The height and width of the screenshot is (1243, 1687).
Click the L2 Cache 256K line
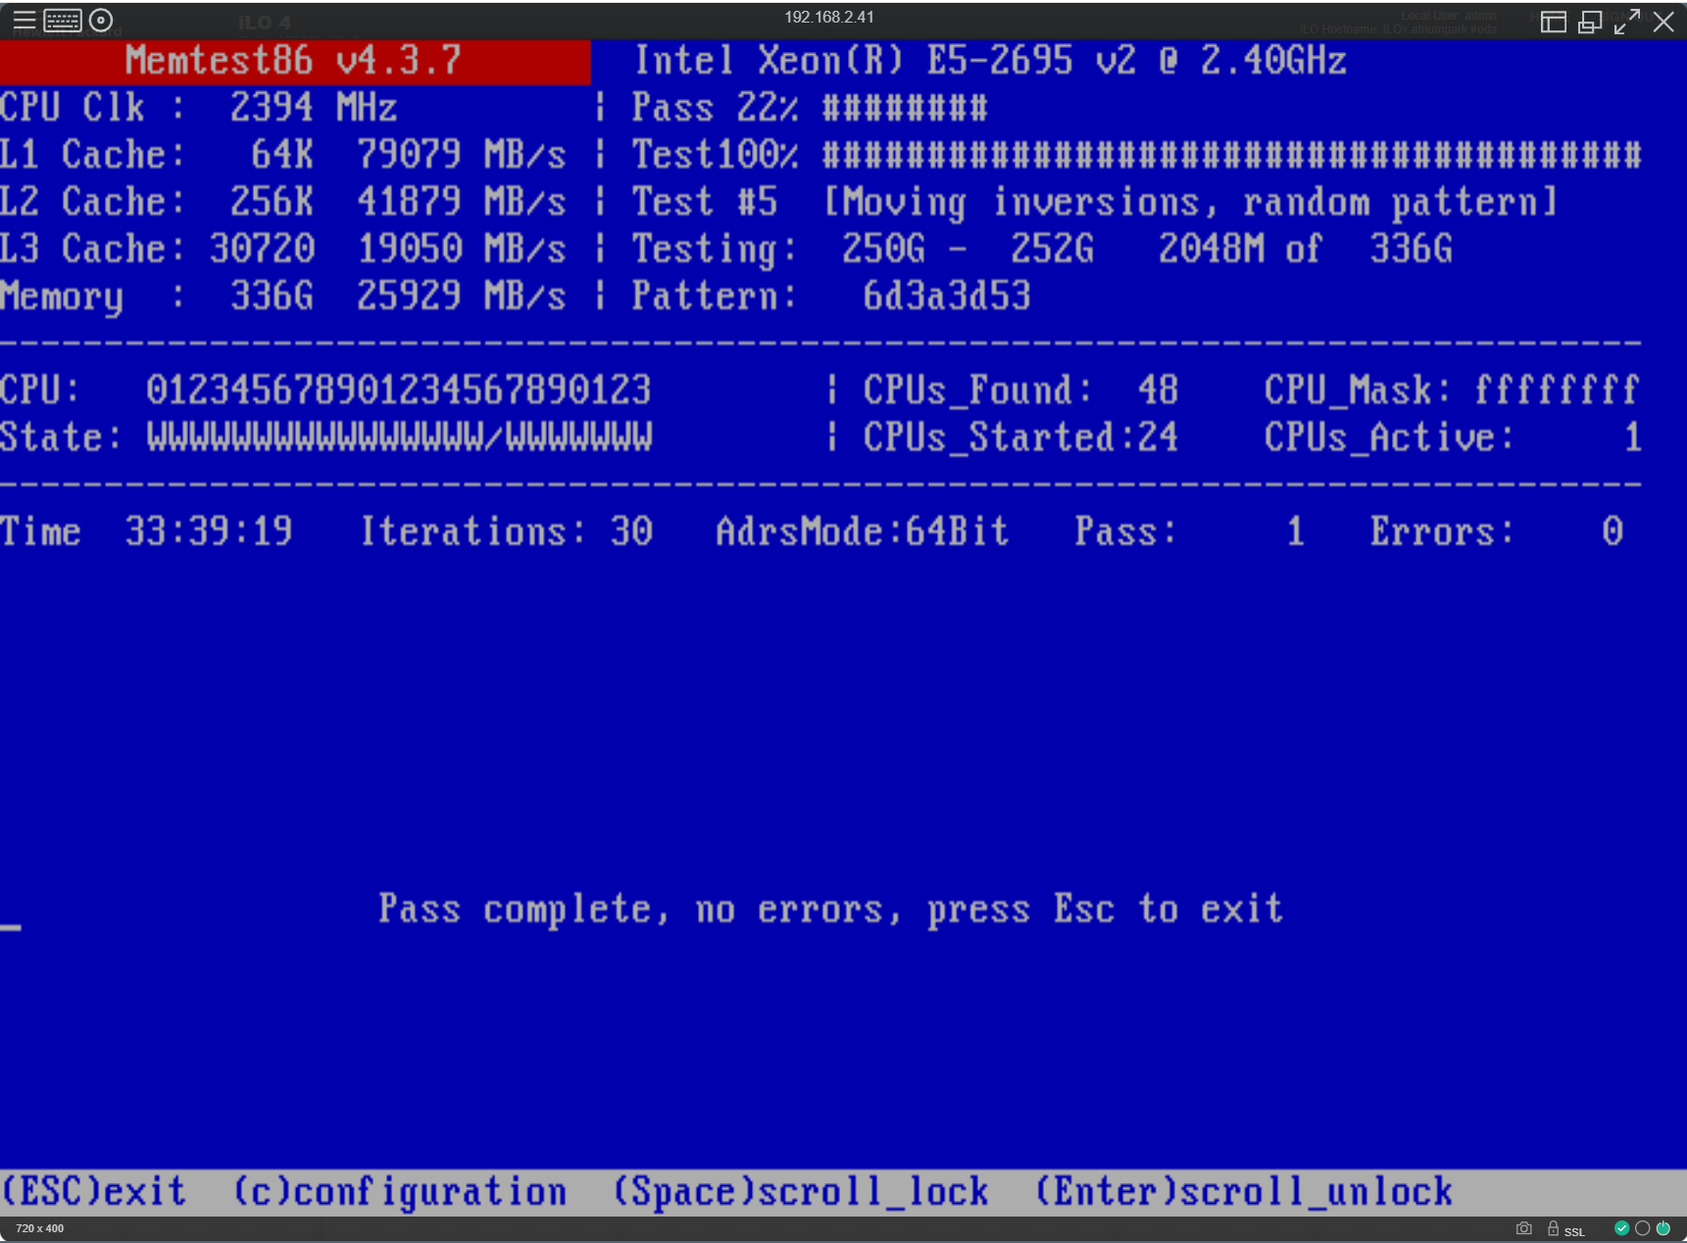point(283,201)
